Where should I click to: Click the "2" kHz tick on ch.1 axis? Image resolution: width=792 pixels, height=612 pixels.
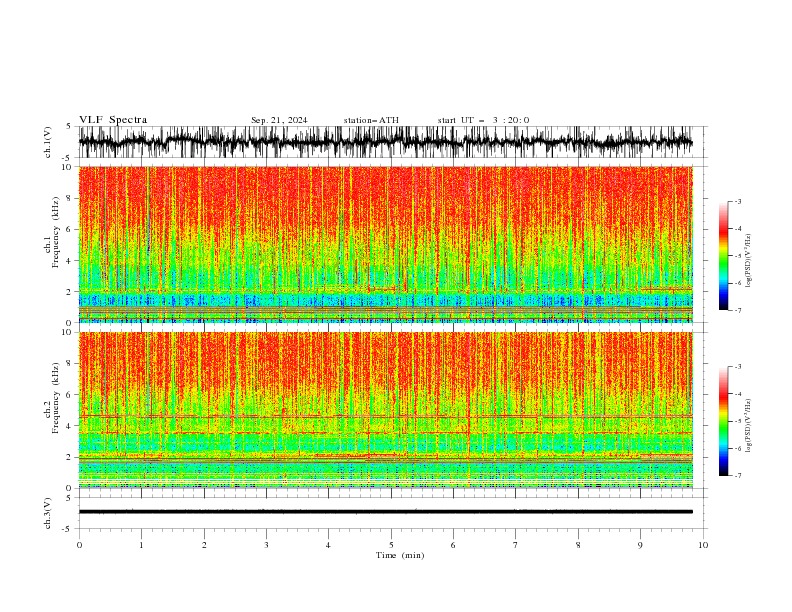tap(71, 292)
